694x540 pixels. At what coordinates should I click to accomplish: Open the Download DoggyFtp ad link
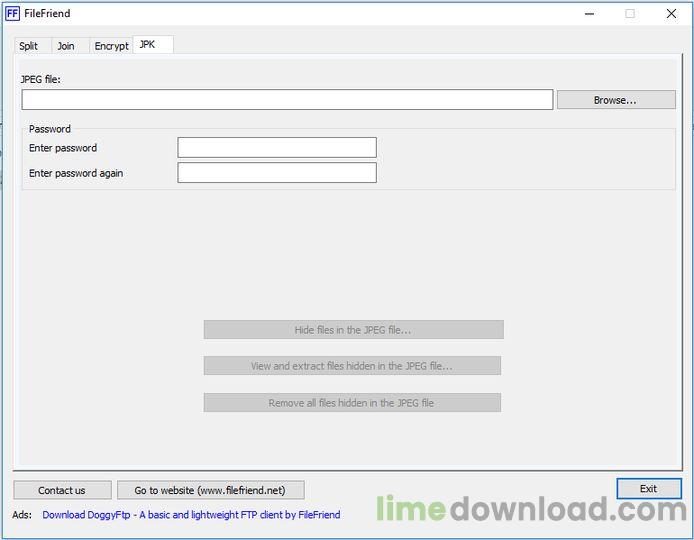click(x=191, y=515)
